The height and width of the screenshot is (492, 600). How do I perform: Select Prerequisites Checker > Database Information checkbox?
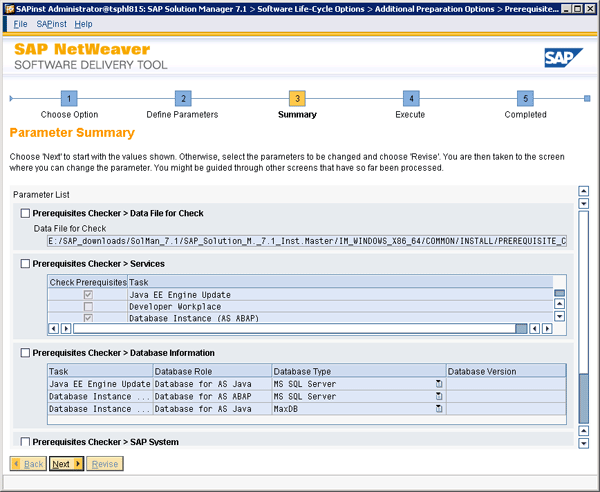click(x=26, y=353)
